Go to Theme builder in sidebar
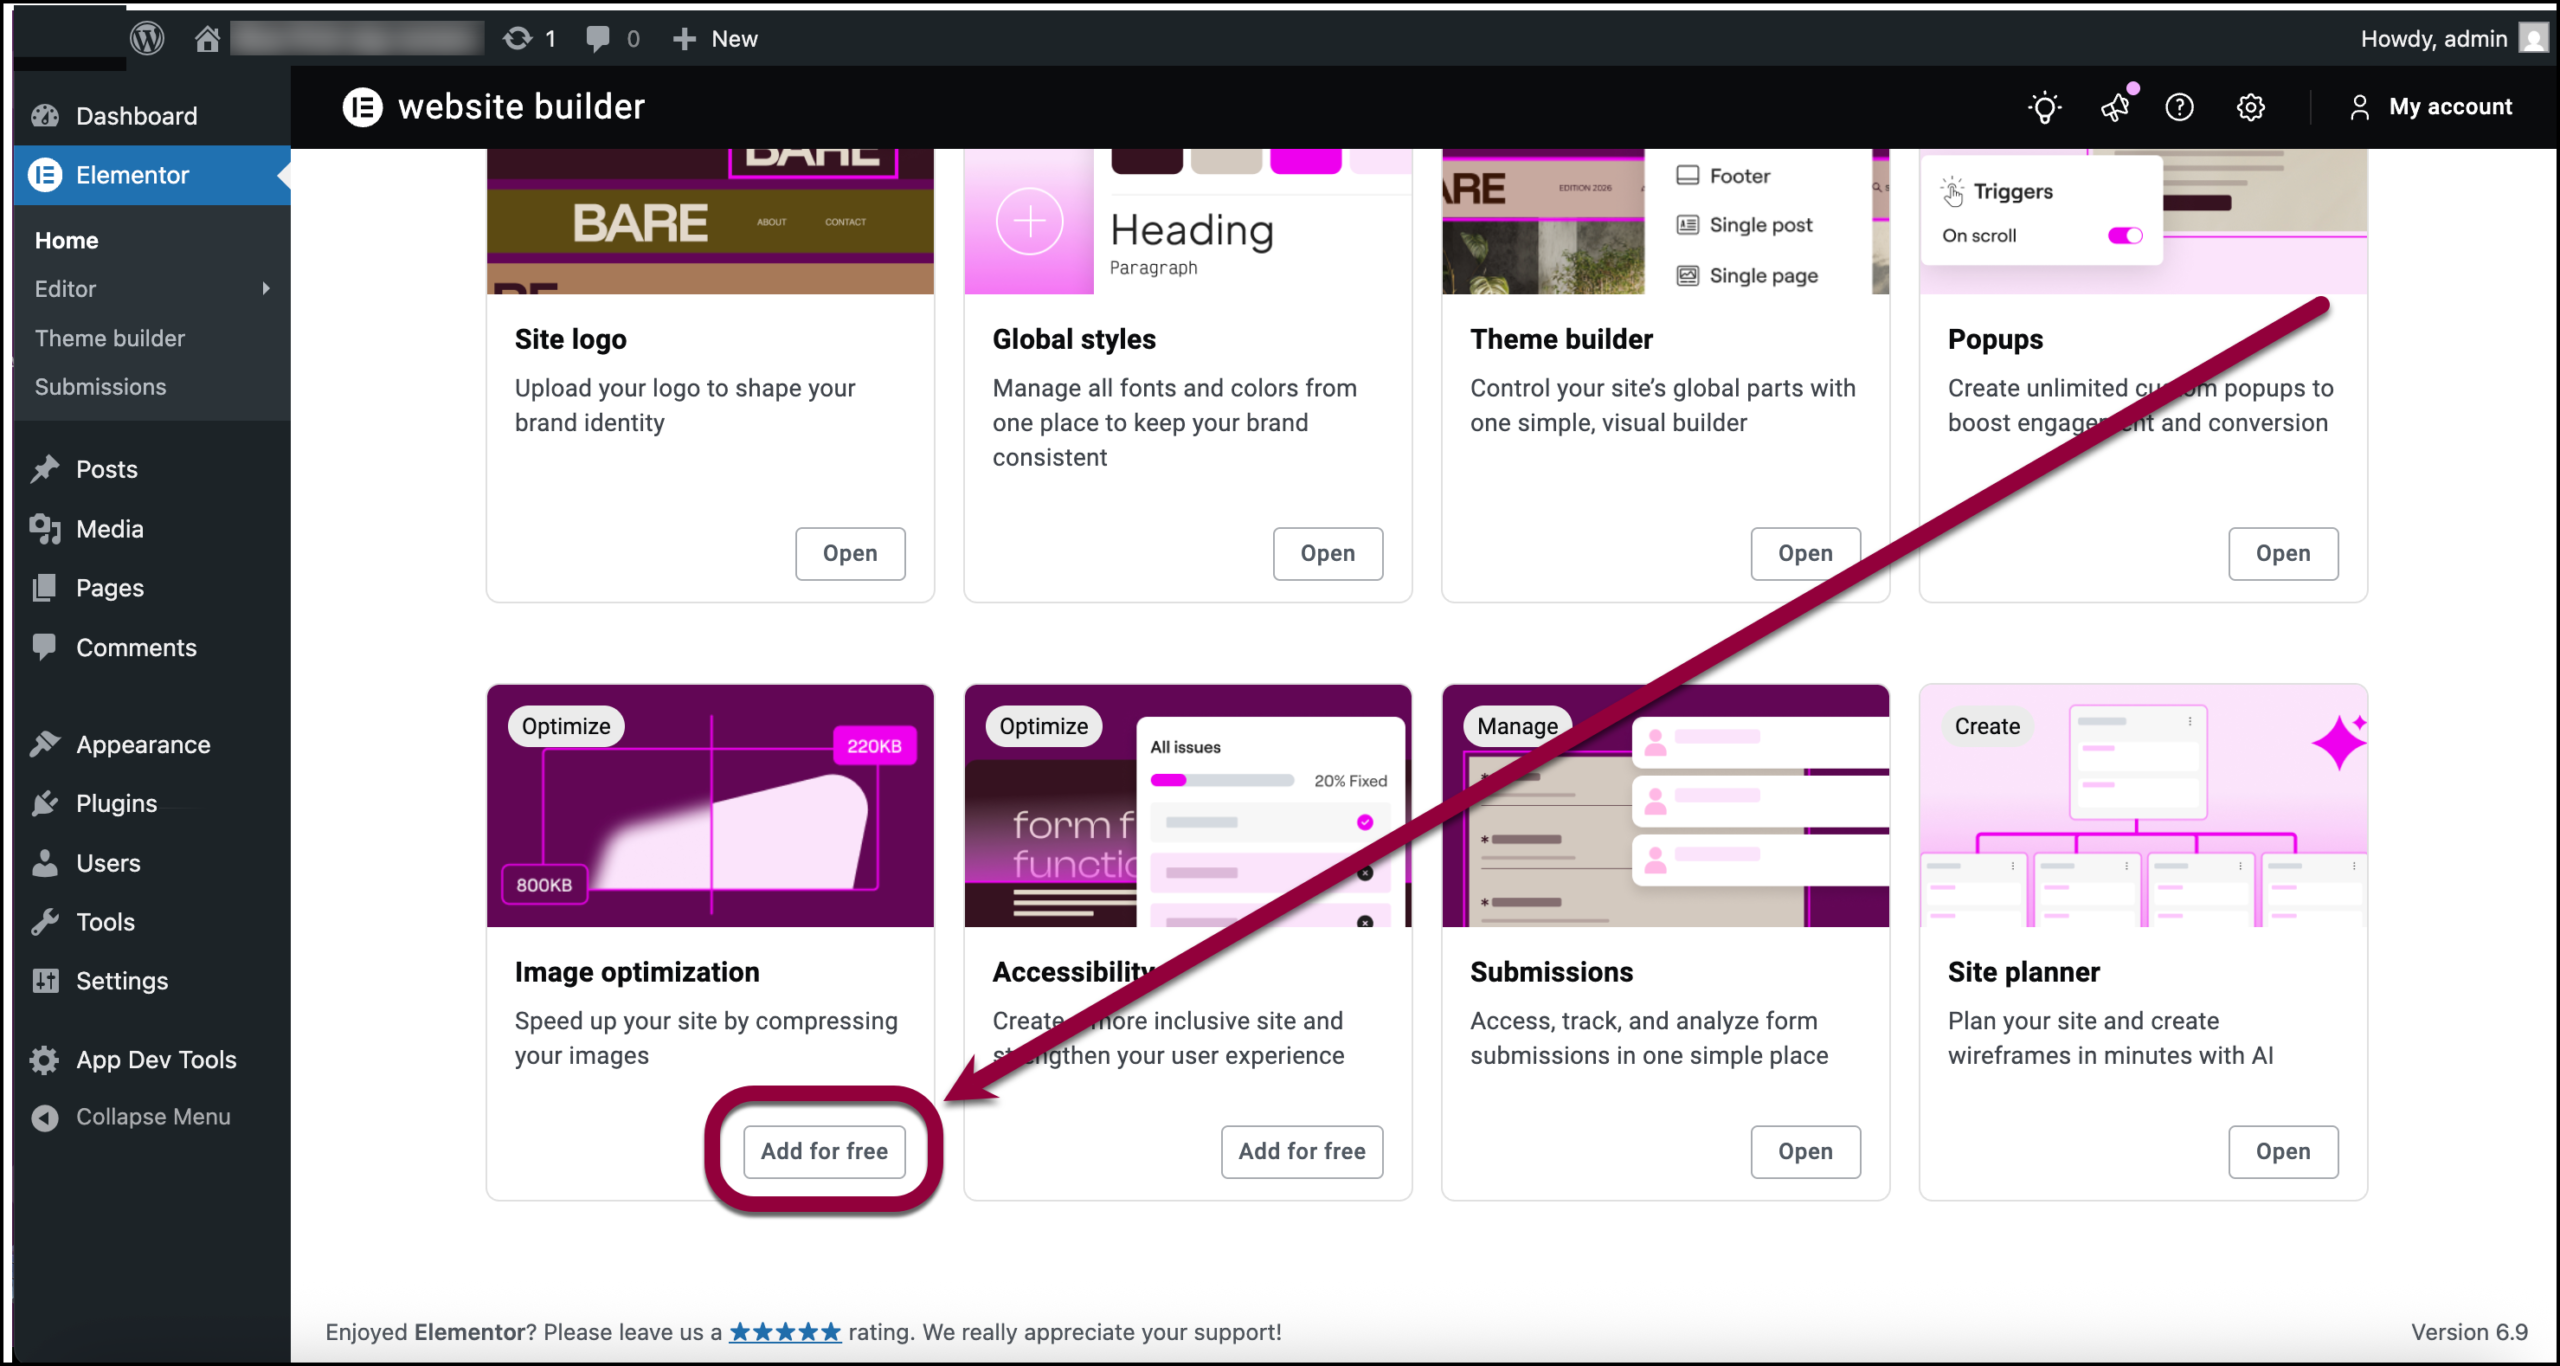This screenshot has width=2560, height=1366. (x=110, y=338)
